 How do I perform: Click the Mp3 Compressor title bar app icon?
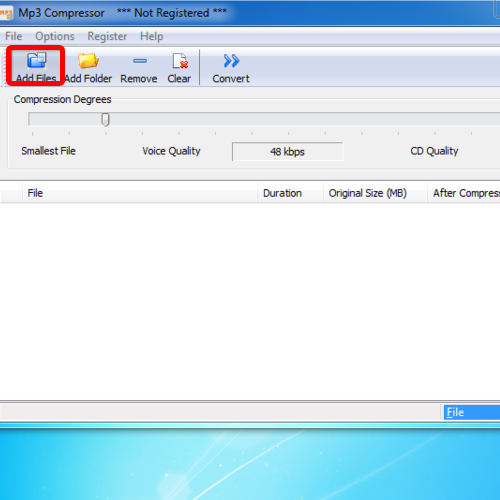tap(6, 13)
